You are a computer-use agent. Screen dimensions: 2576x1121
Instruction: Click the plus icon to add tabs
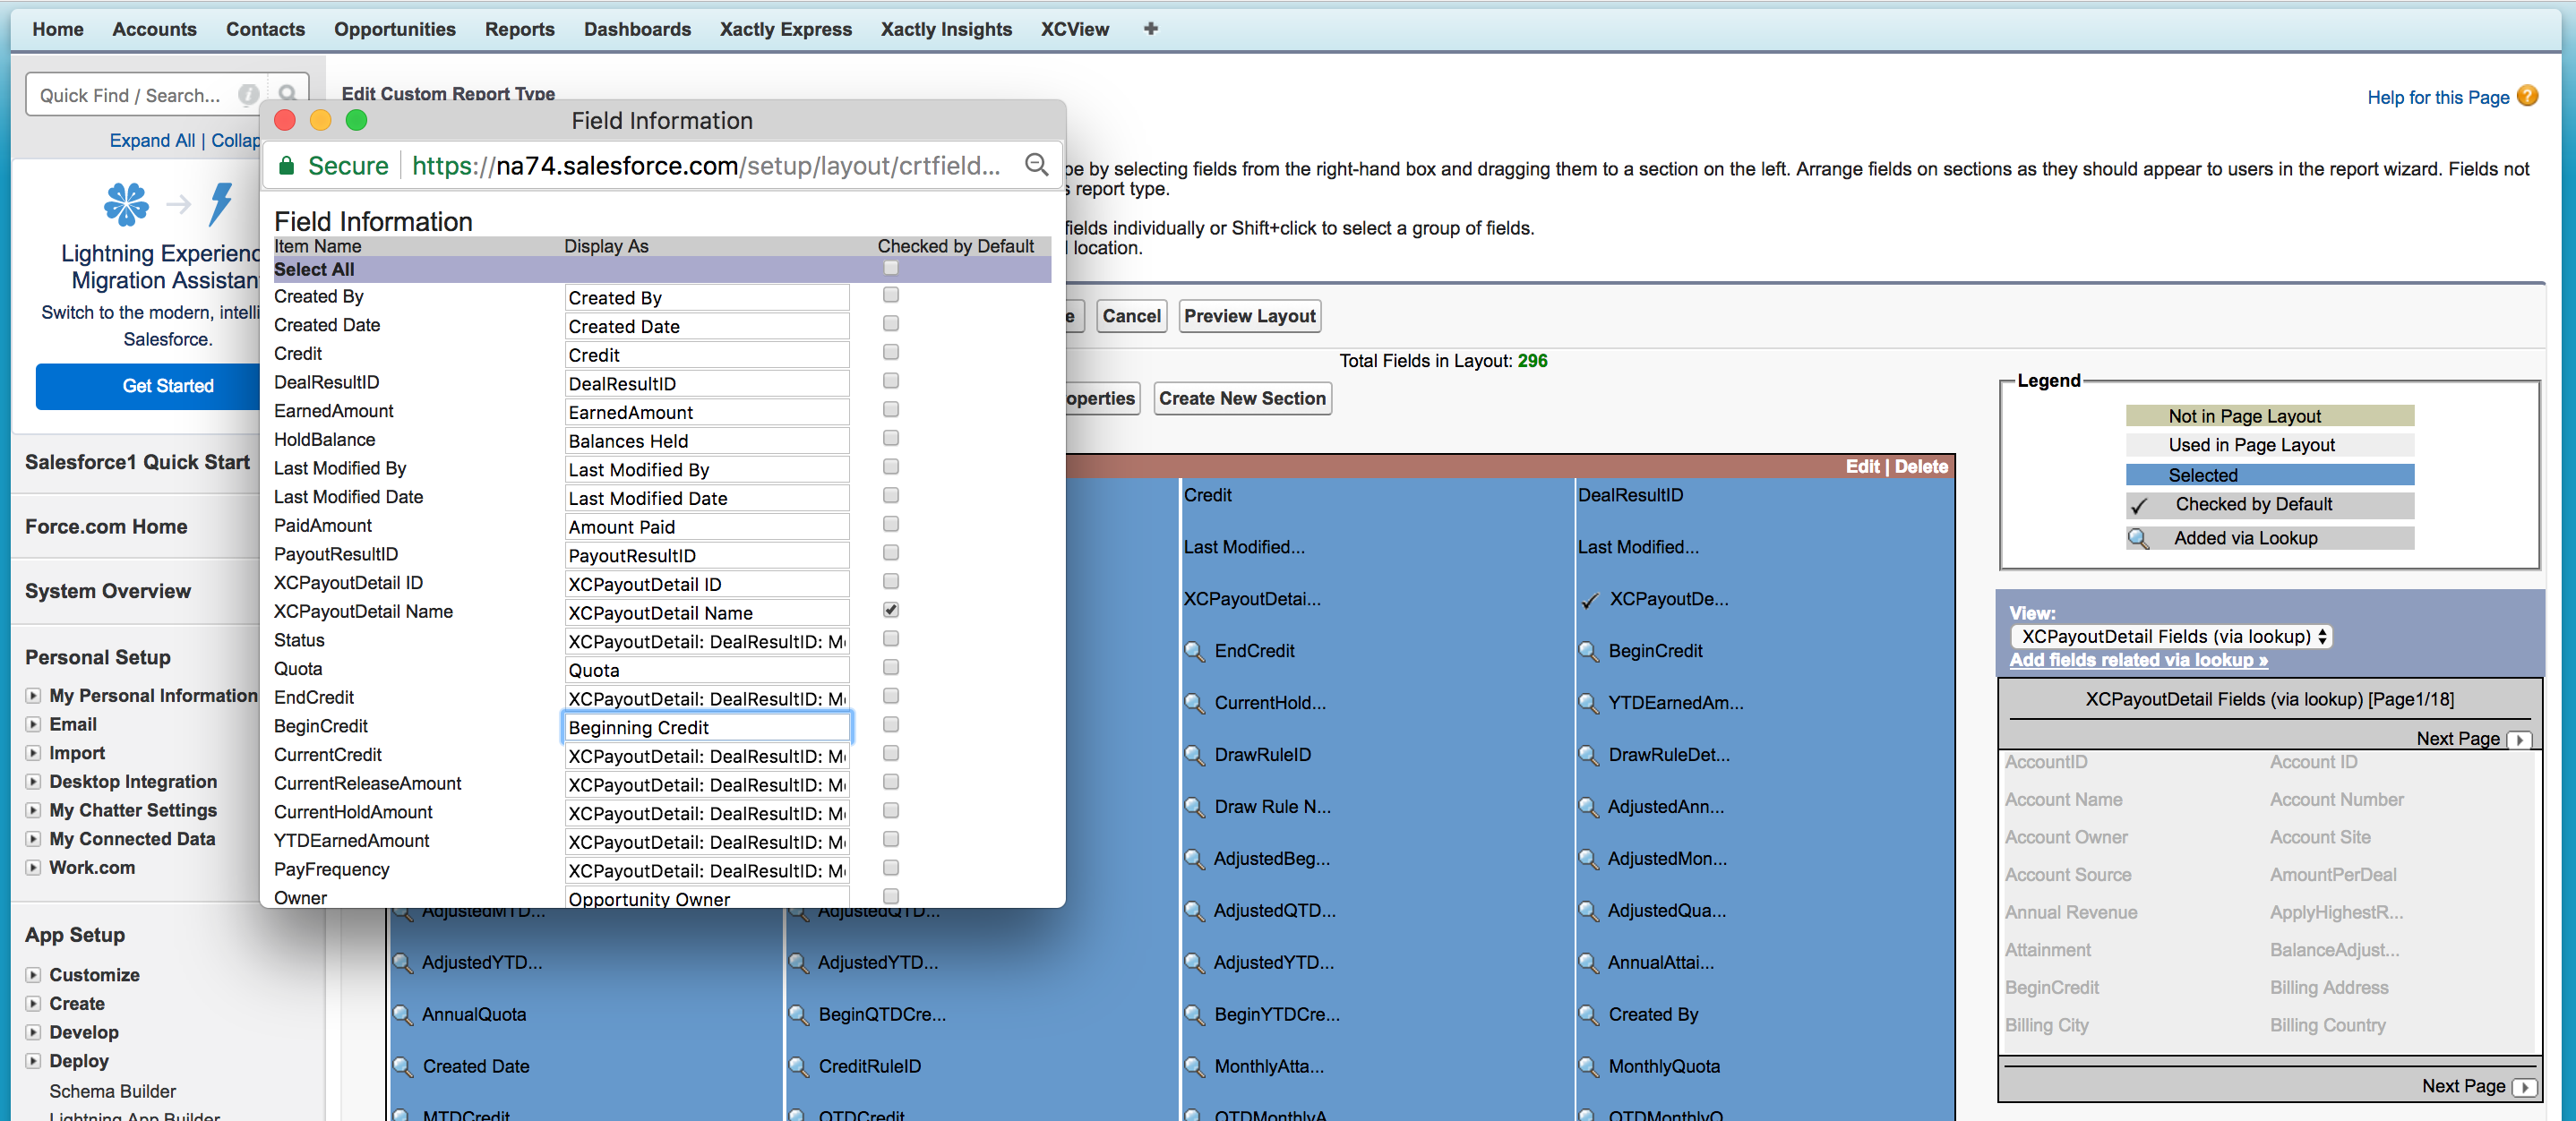(1150, 29)
